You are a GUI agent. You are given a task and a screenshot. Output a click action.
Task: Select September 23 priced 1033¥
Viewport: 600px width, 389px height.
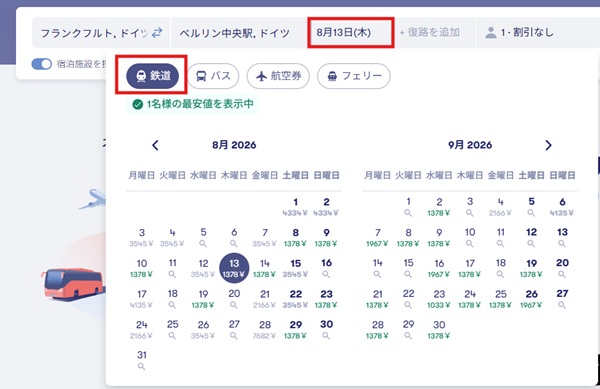pos(439,299)
